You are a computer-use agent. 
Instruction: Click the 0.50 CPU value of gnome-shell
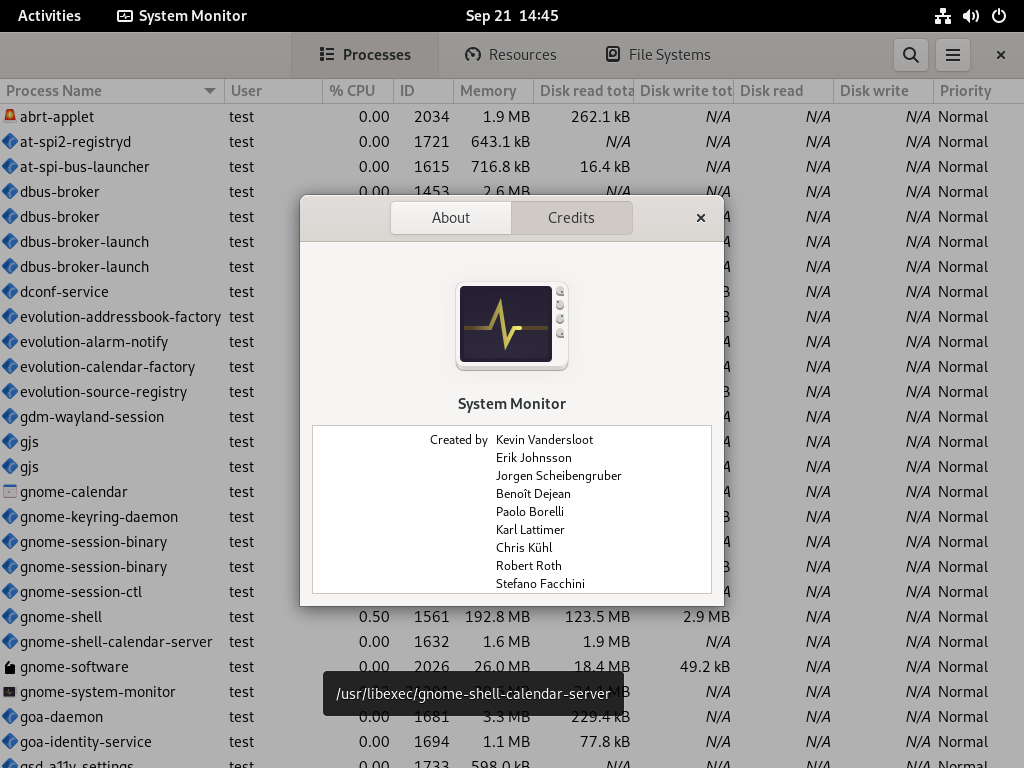374,616
